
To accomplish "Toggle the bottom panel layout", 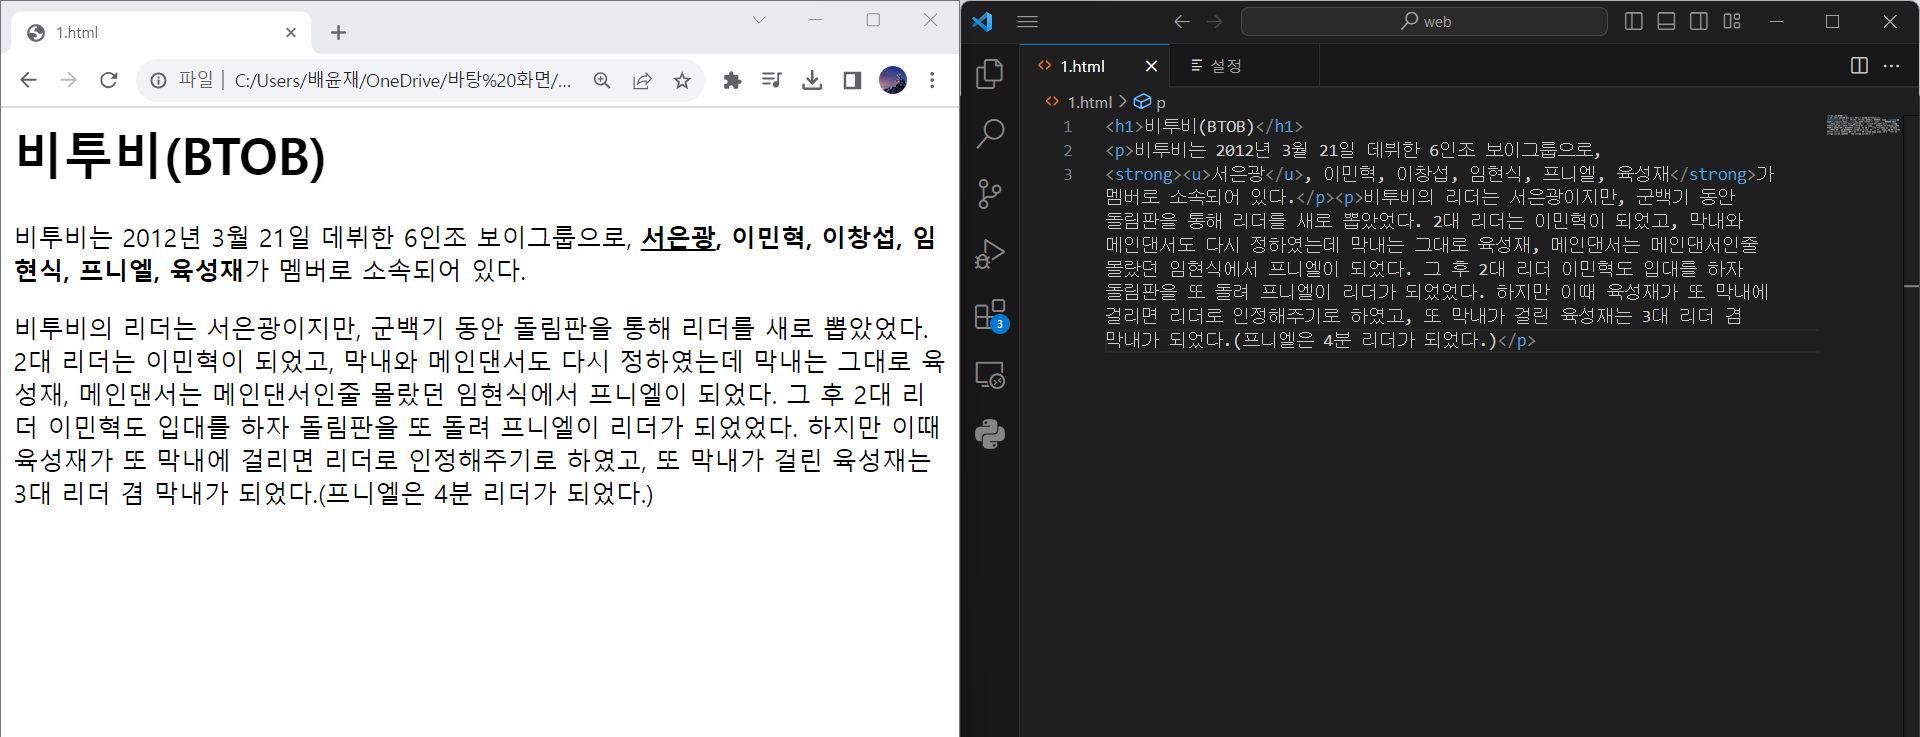I will 1666,21.
